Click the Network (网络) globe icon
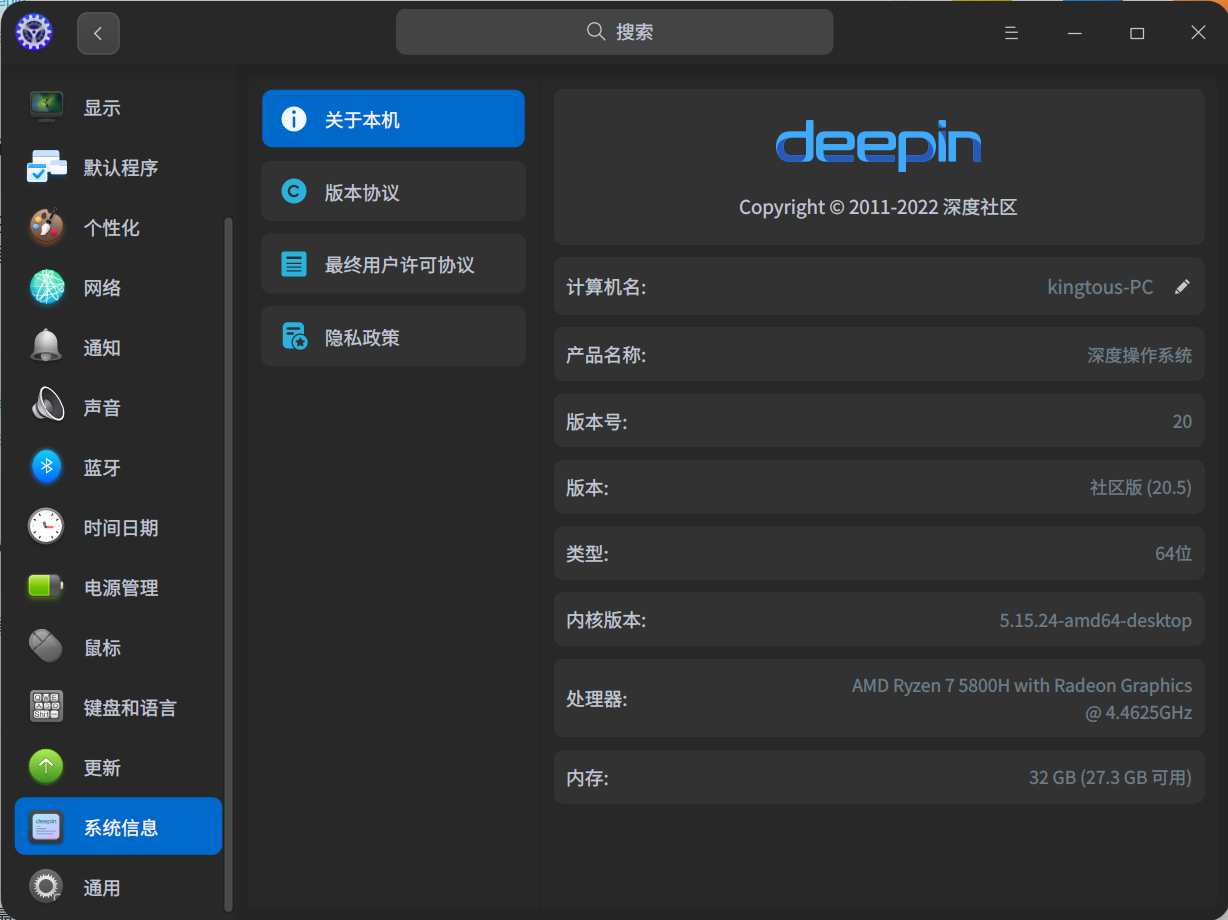 pos(46,287)
